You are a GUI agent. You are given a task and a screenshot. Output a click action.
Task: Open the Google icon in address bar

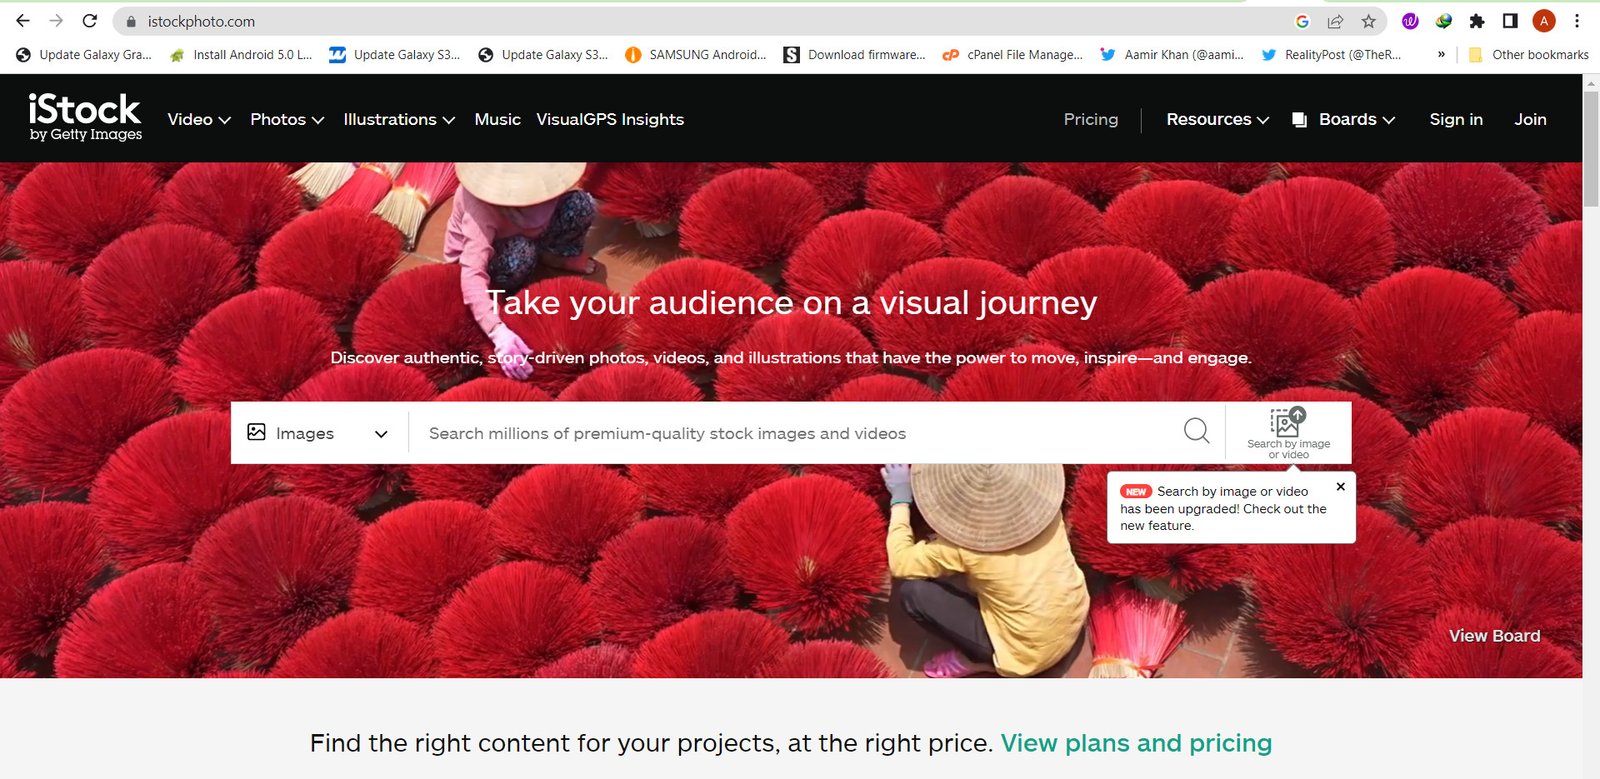click(1302, 21)
